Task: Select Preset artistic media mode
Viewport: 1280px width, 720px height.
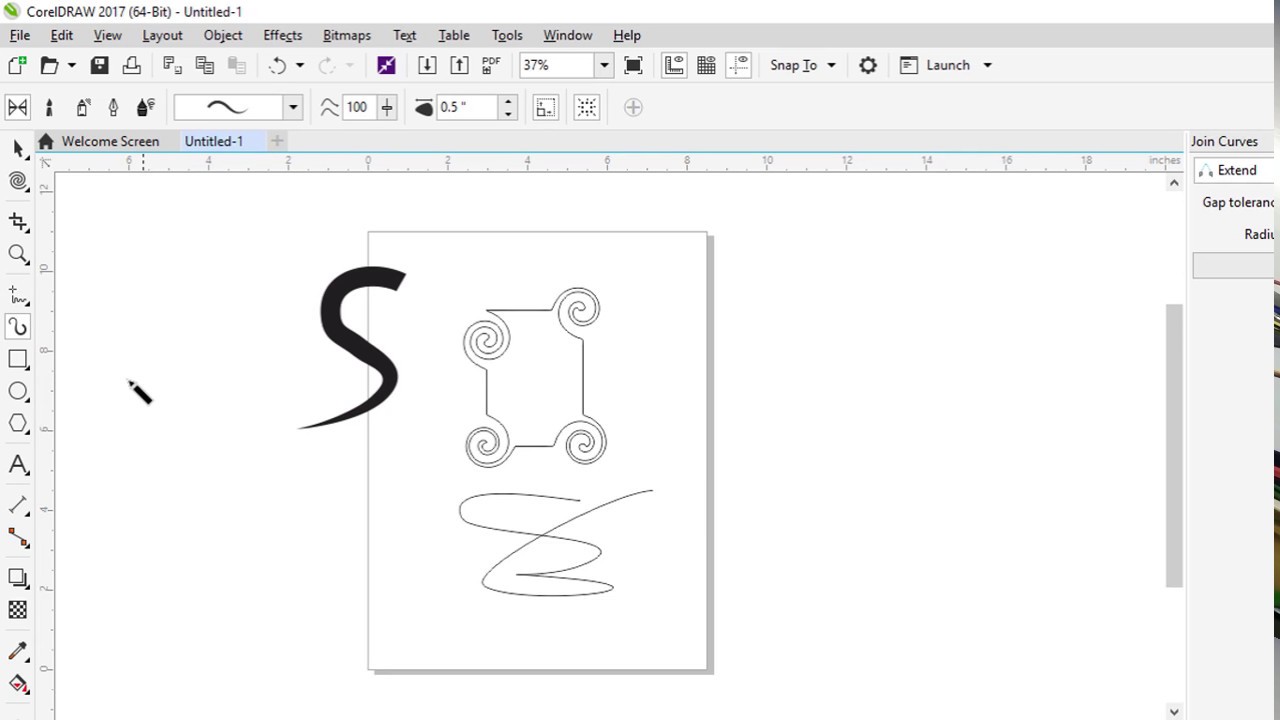Action: 17,107
